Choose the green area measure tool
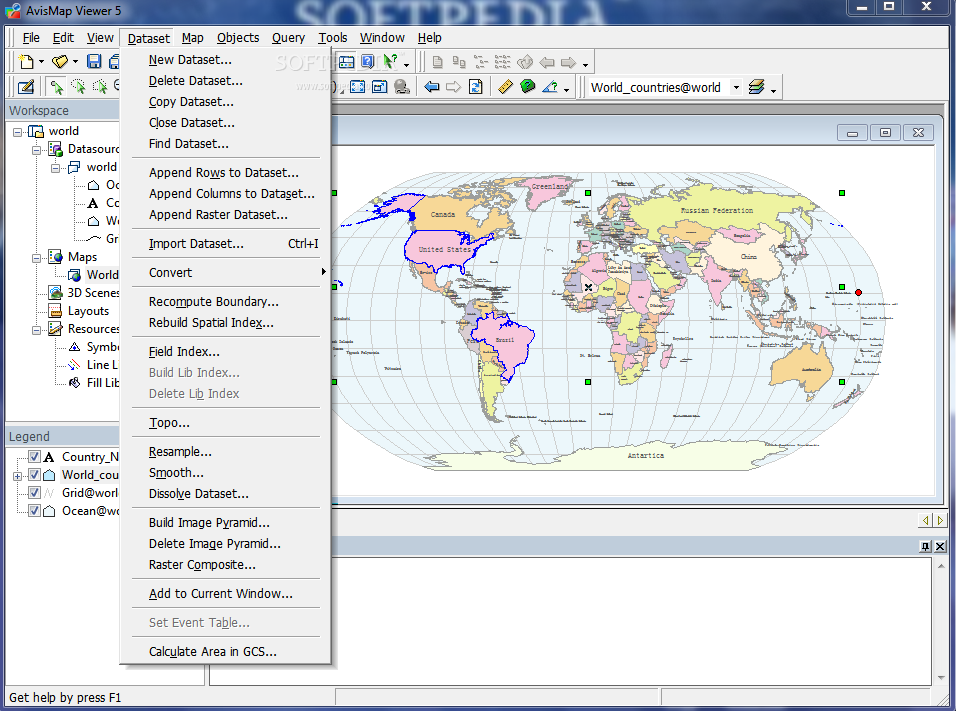956x711 pixels. click(527, 87)
